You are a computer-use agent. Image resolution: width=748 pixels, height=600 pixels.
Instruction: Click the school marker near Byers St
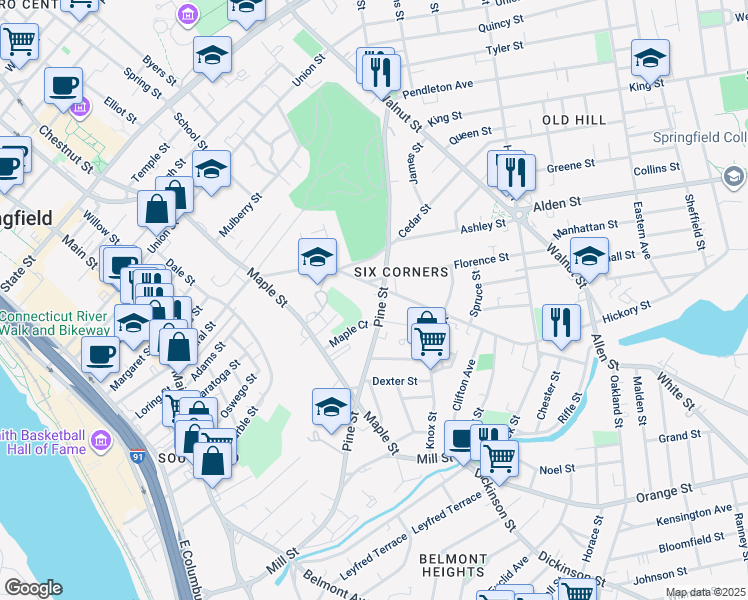[x=212, y=55]
